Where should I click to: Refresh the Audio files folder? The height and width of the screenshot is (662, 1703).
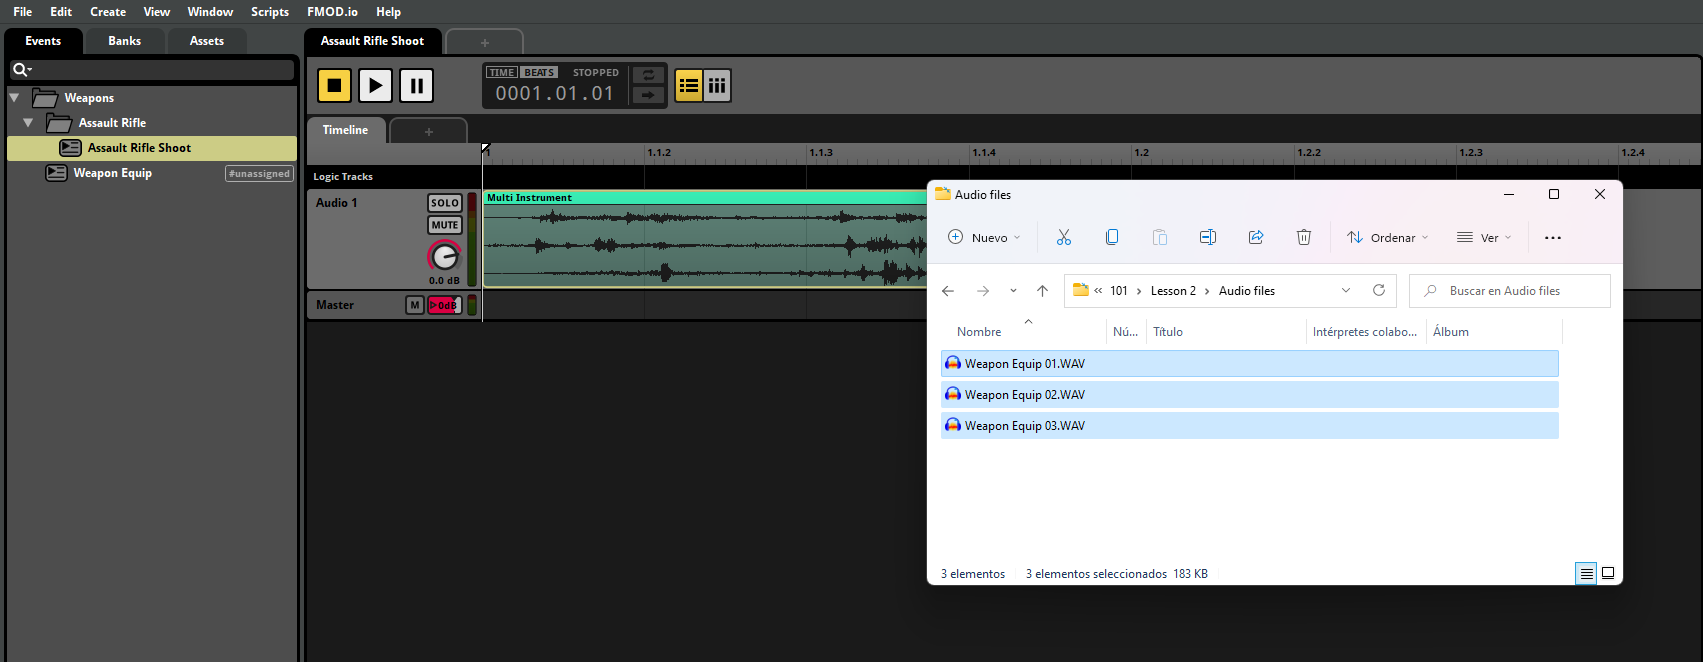(1379, 290)
